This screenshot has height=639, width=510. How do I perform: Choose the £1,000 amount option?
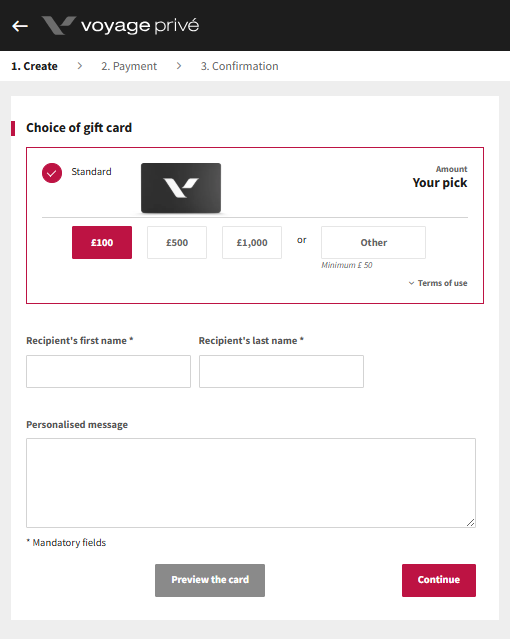click(252, 242)
